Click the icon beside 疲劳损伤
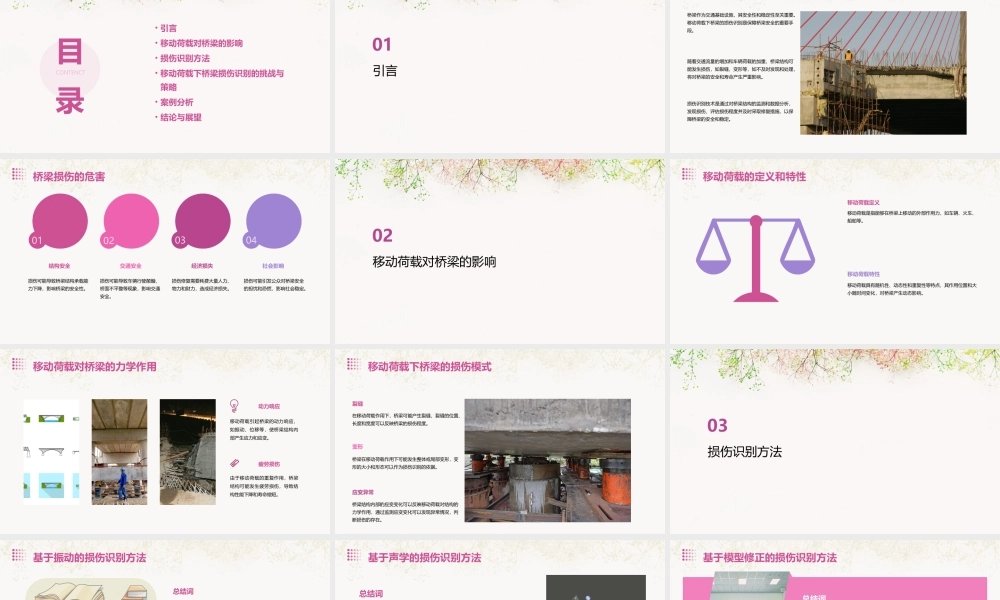The width and height of the screenshot is (1000, 600). (x=234, y=464)
